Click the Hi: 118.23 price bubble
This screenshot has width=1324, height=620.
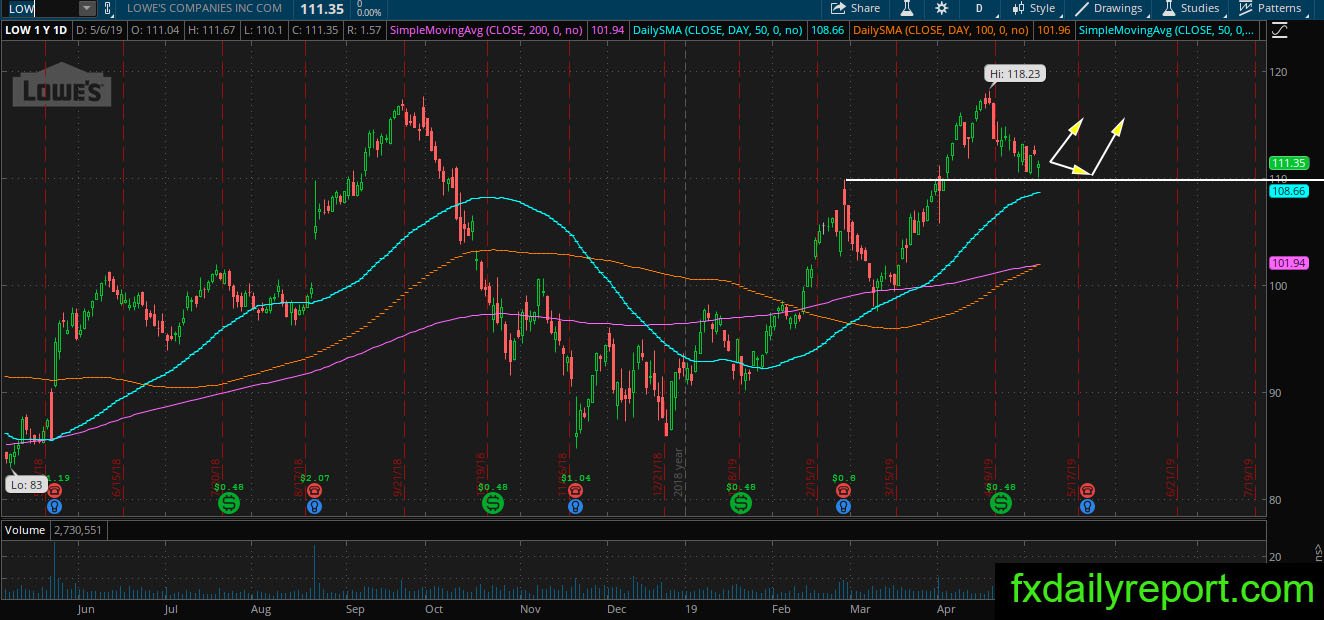(x=1015, y=73)
